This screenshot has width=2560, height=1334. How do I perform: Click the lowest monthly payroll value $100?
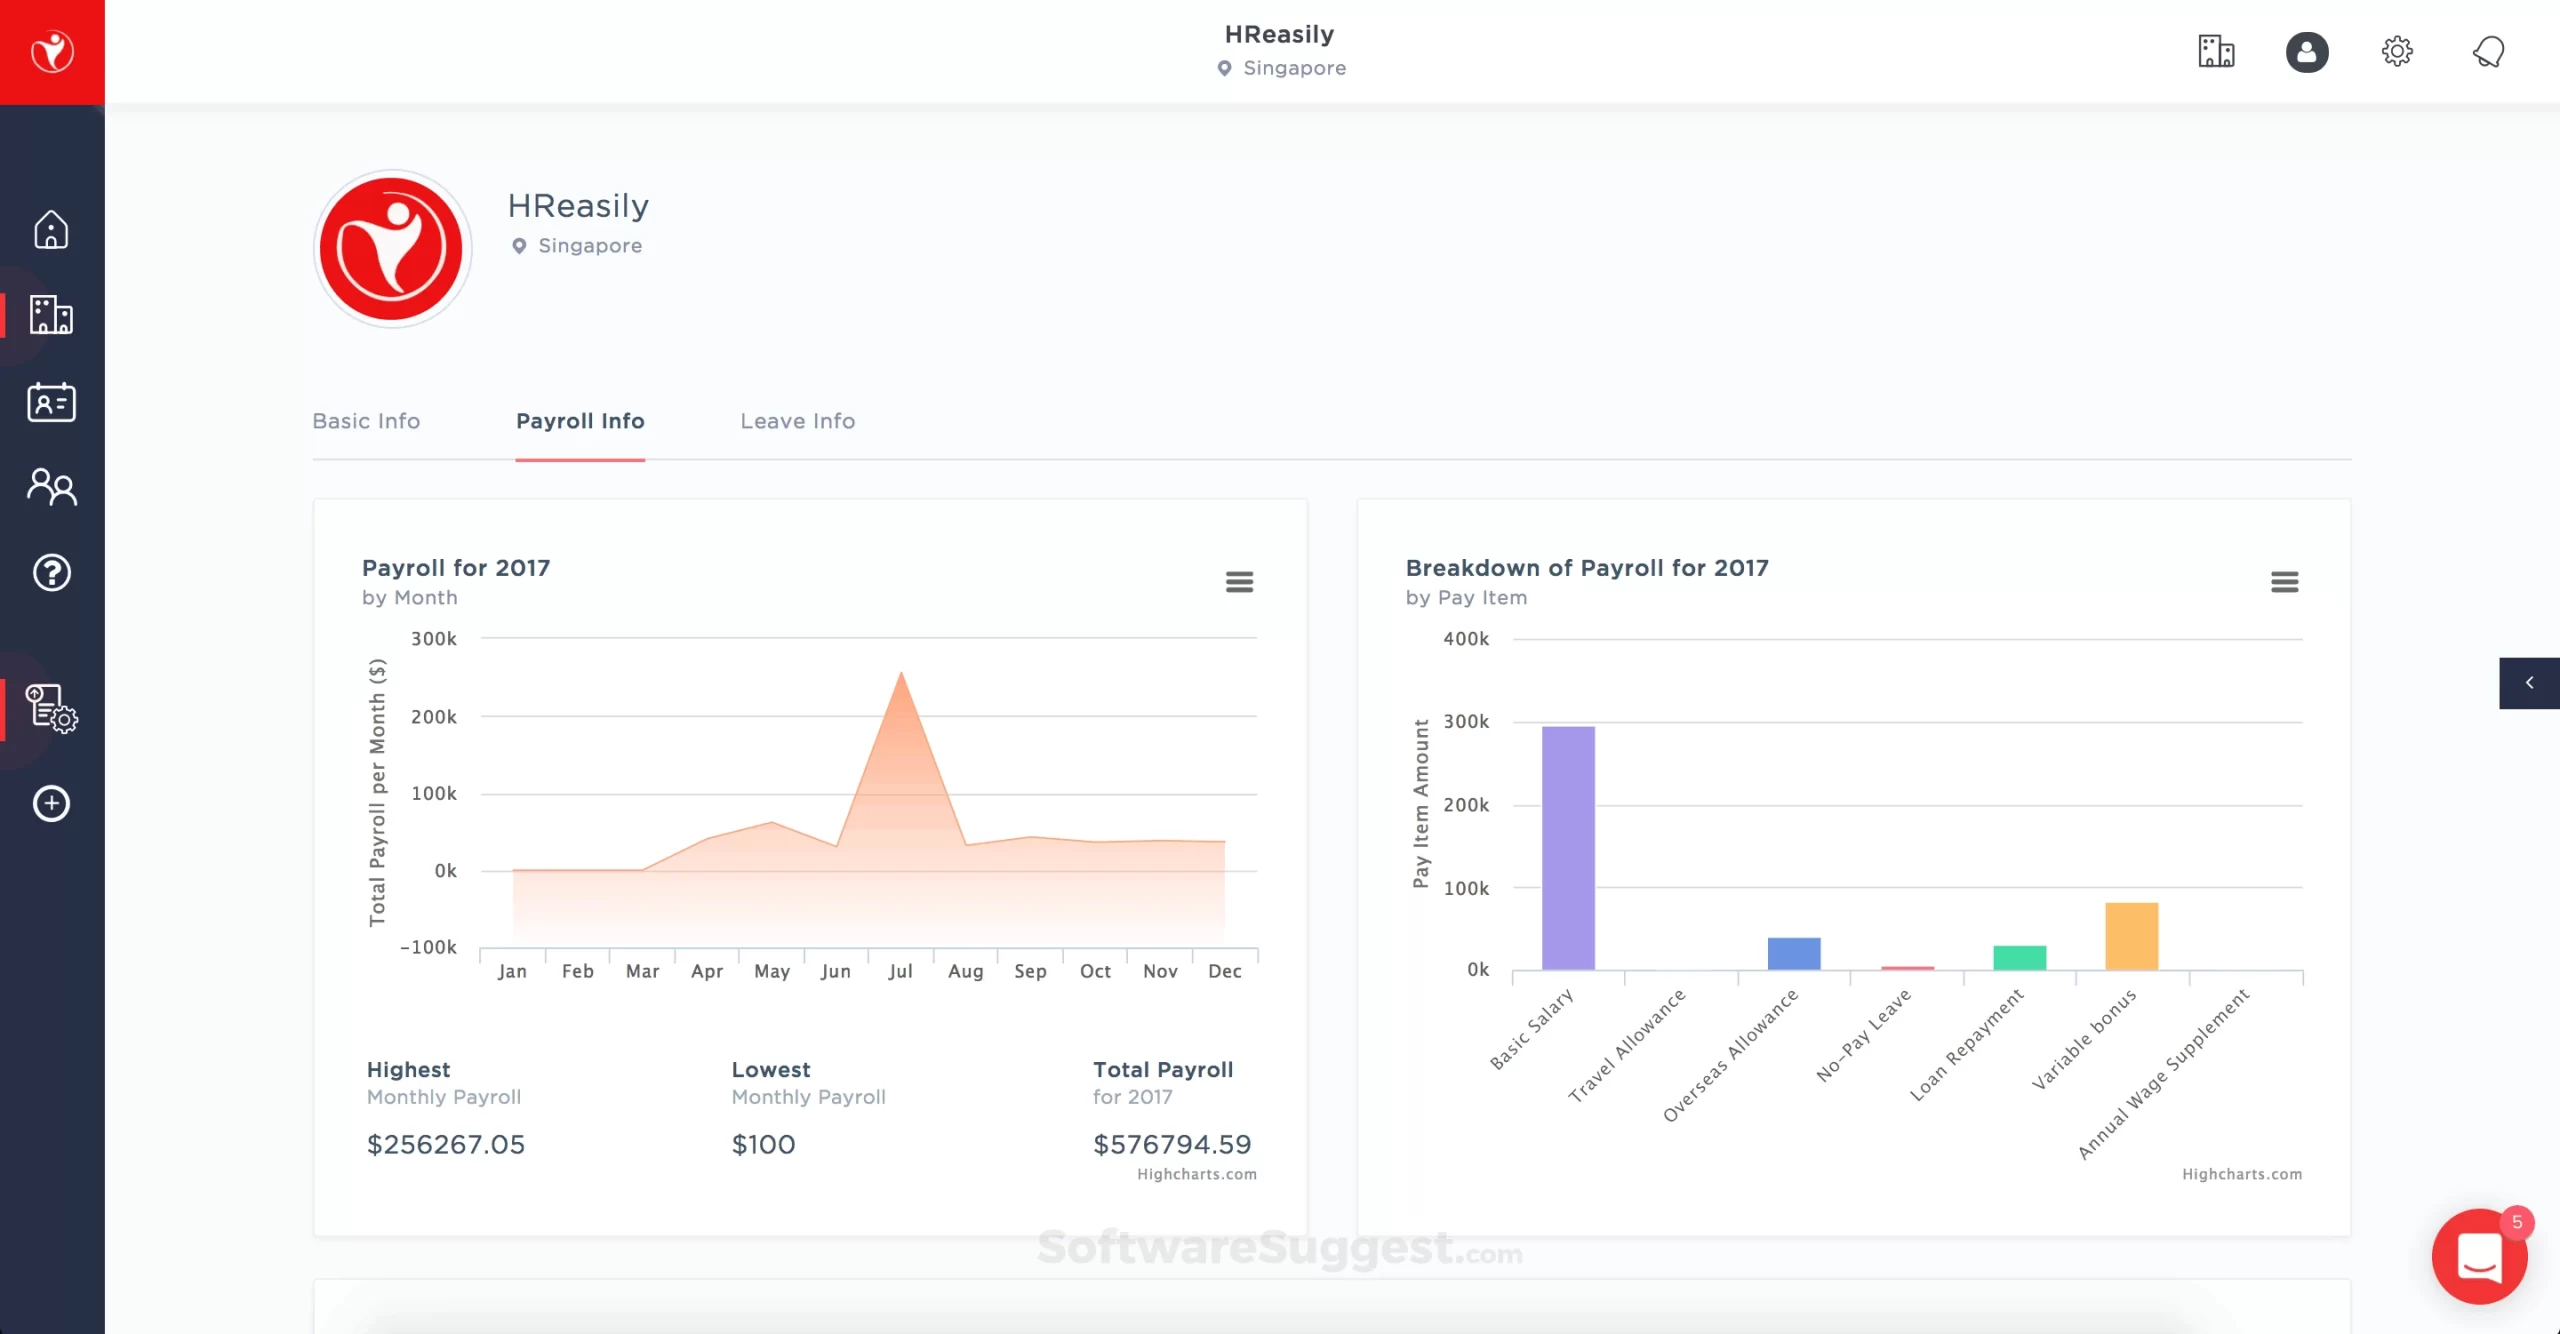click(763, 1144)
